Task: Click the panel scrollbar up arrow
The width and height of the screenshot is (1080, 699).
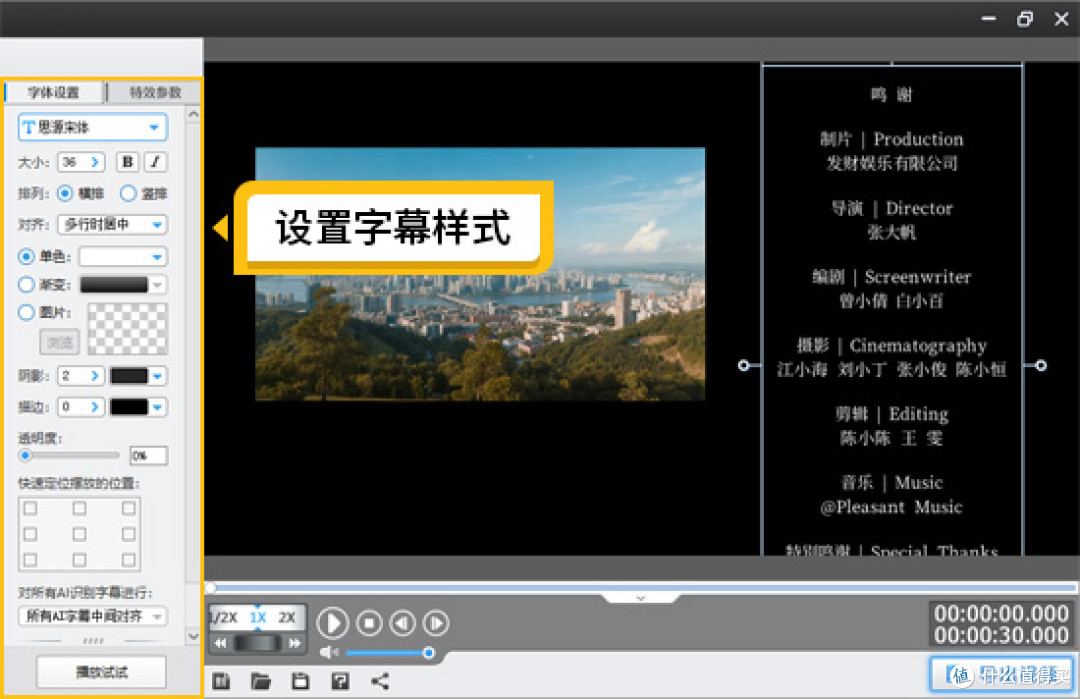Action: click(194, 114)
